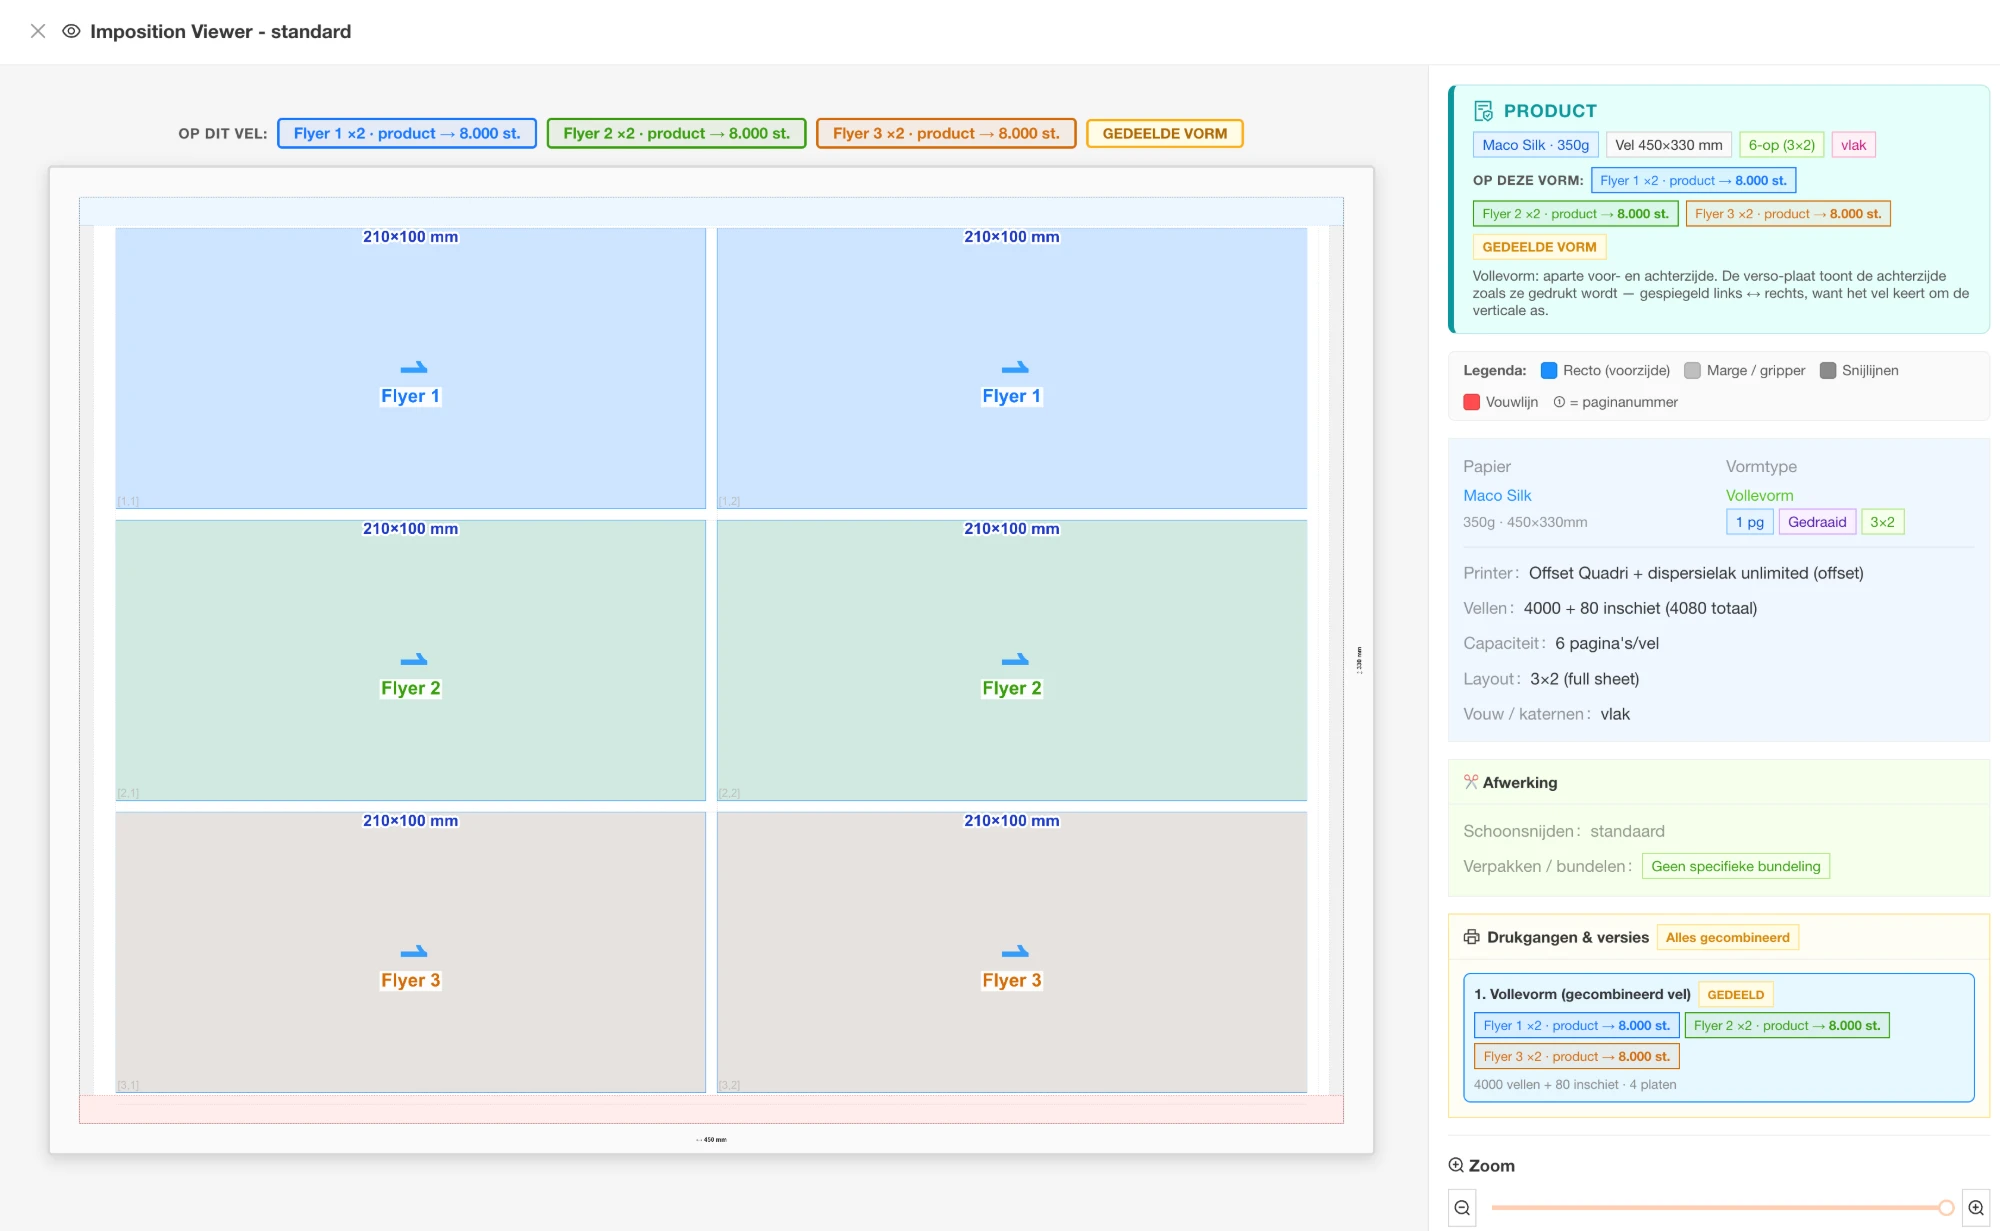Click Flyer 1 x2 tag in OP DEZE VORM
The height and width of the screenshot is (1231, 2000).
(x=1693, y=180)
